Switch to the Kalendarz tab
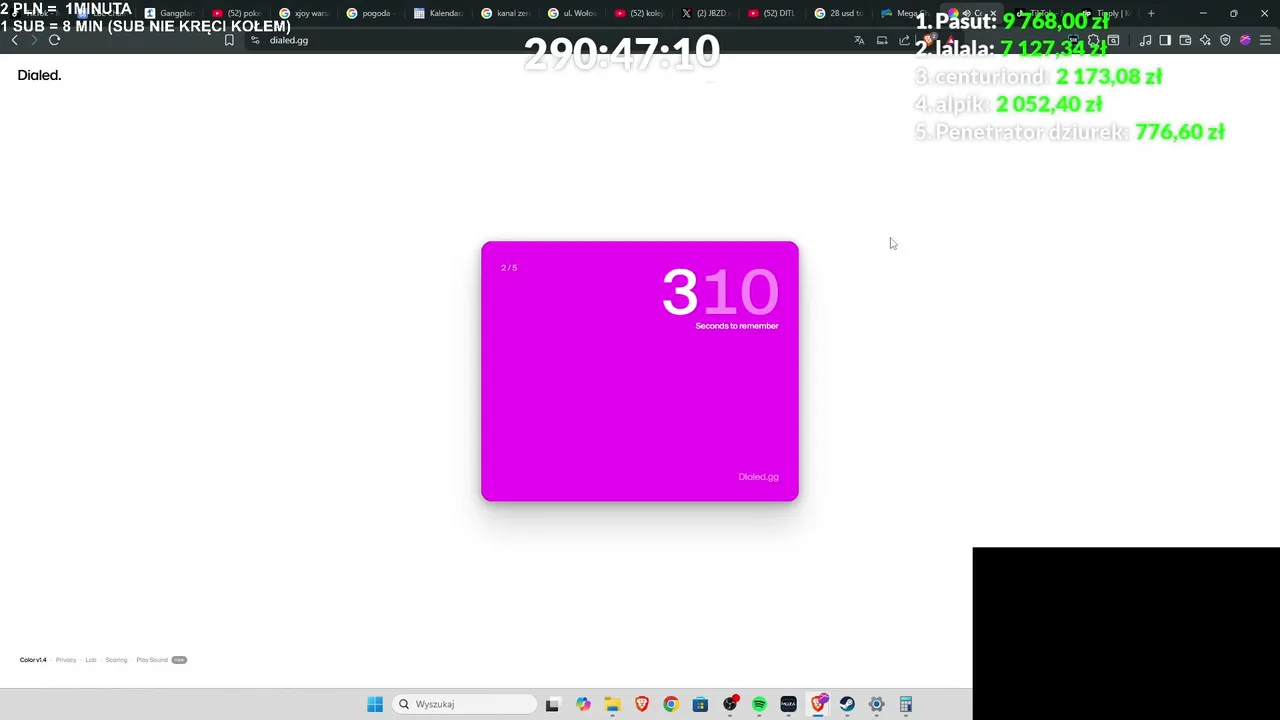The width and height of the screenshot is (1280, 720). [x=438, y=13]
